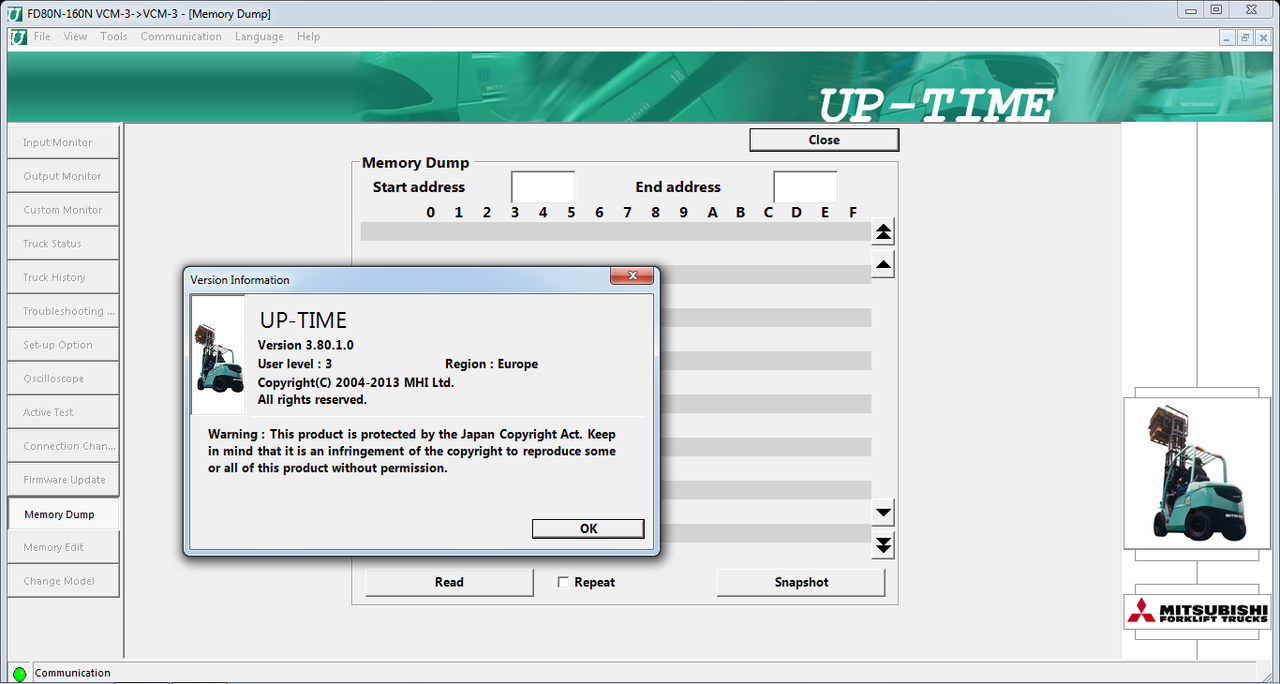Screen dimensions: 1280x684
Task: Minimize the inner Memory Dump child window
Action: tap(1228, 37)
